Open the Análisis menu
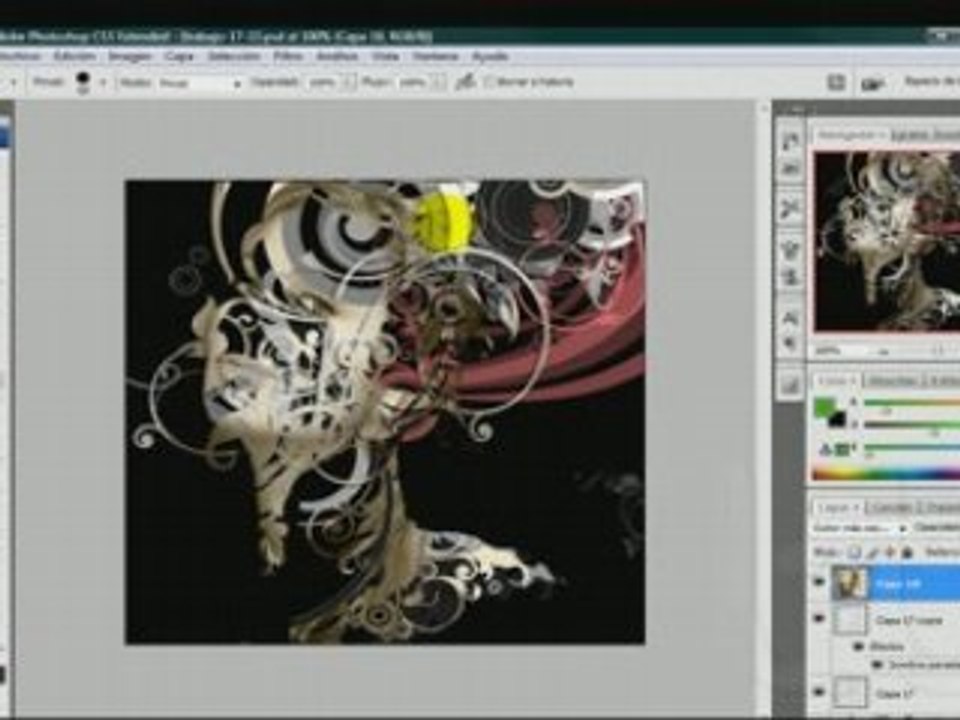 [x=337, y=56]
